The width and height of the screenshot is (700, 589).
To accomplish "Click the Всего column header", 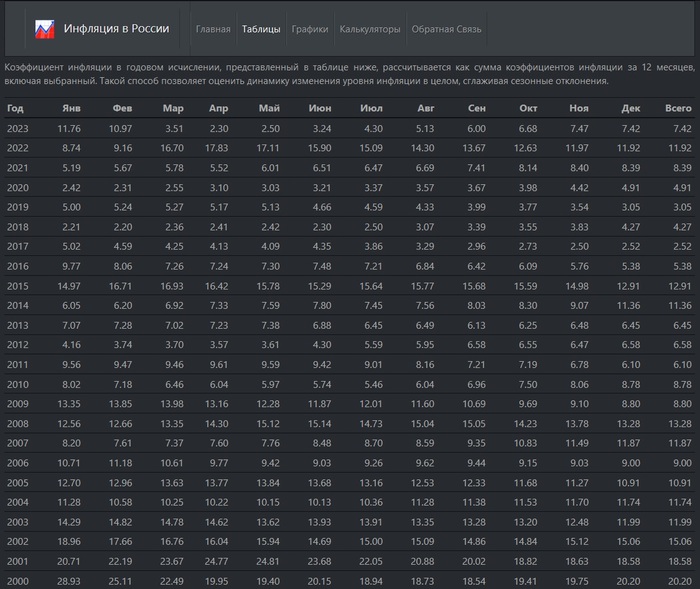I will click(x=678, y=108).
